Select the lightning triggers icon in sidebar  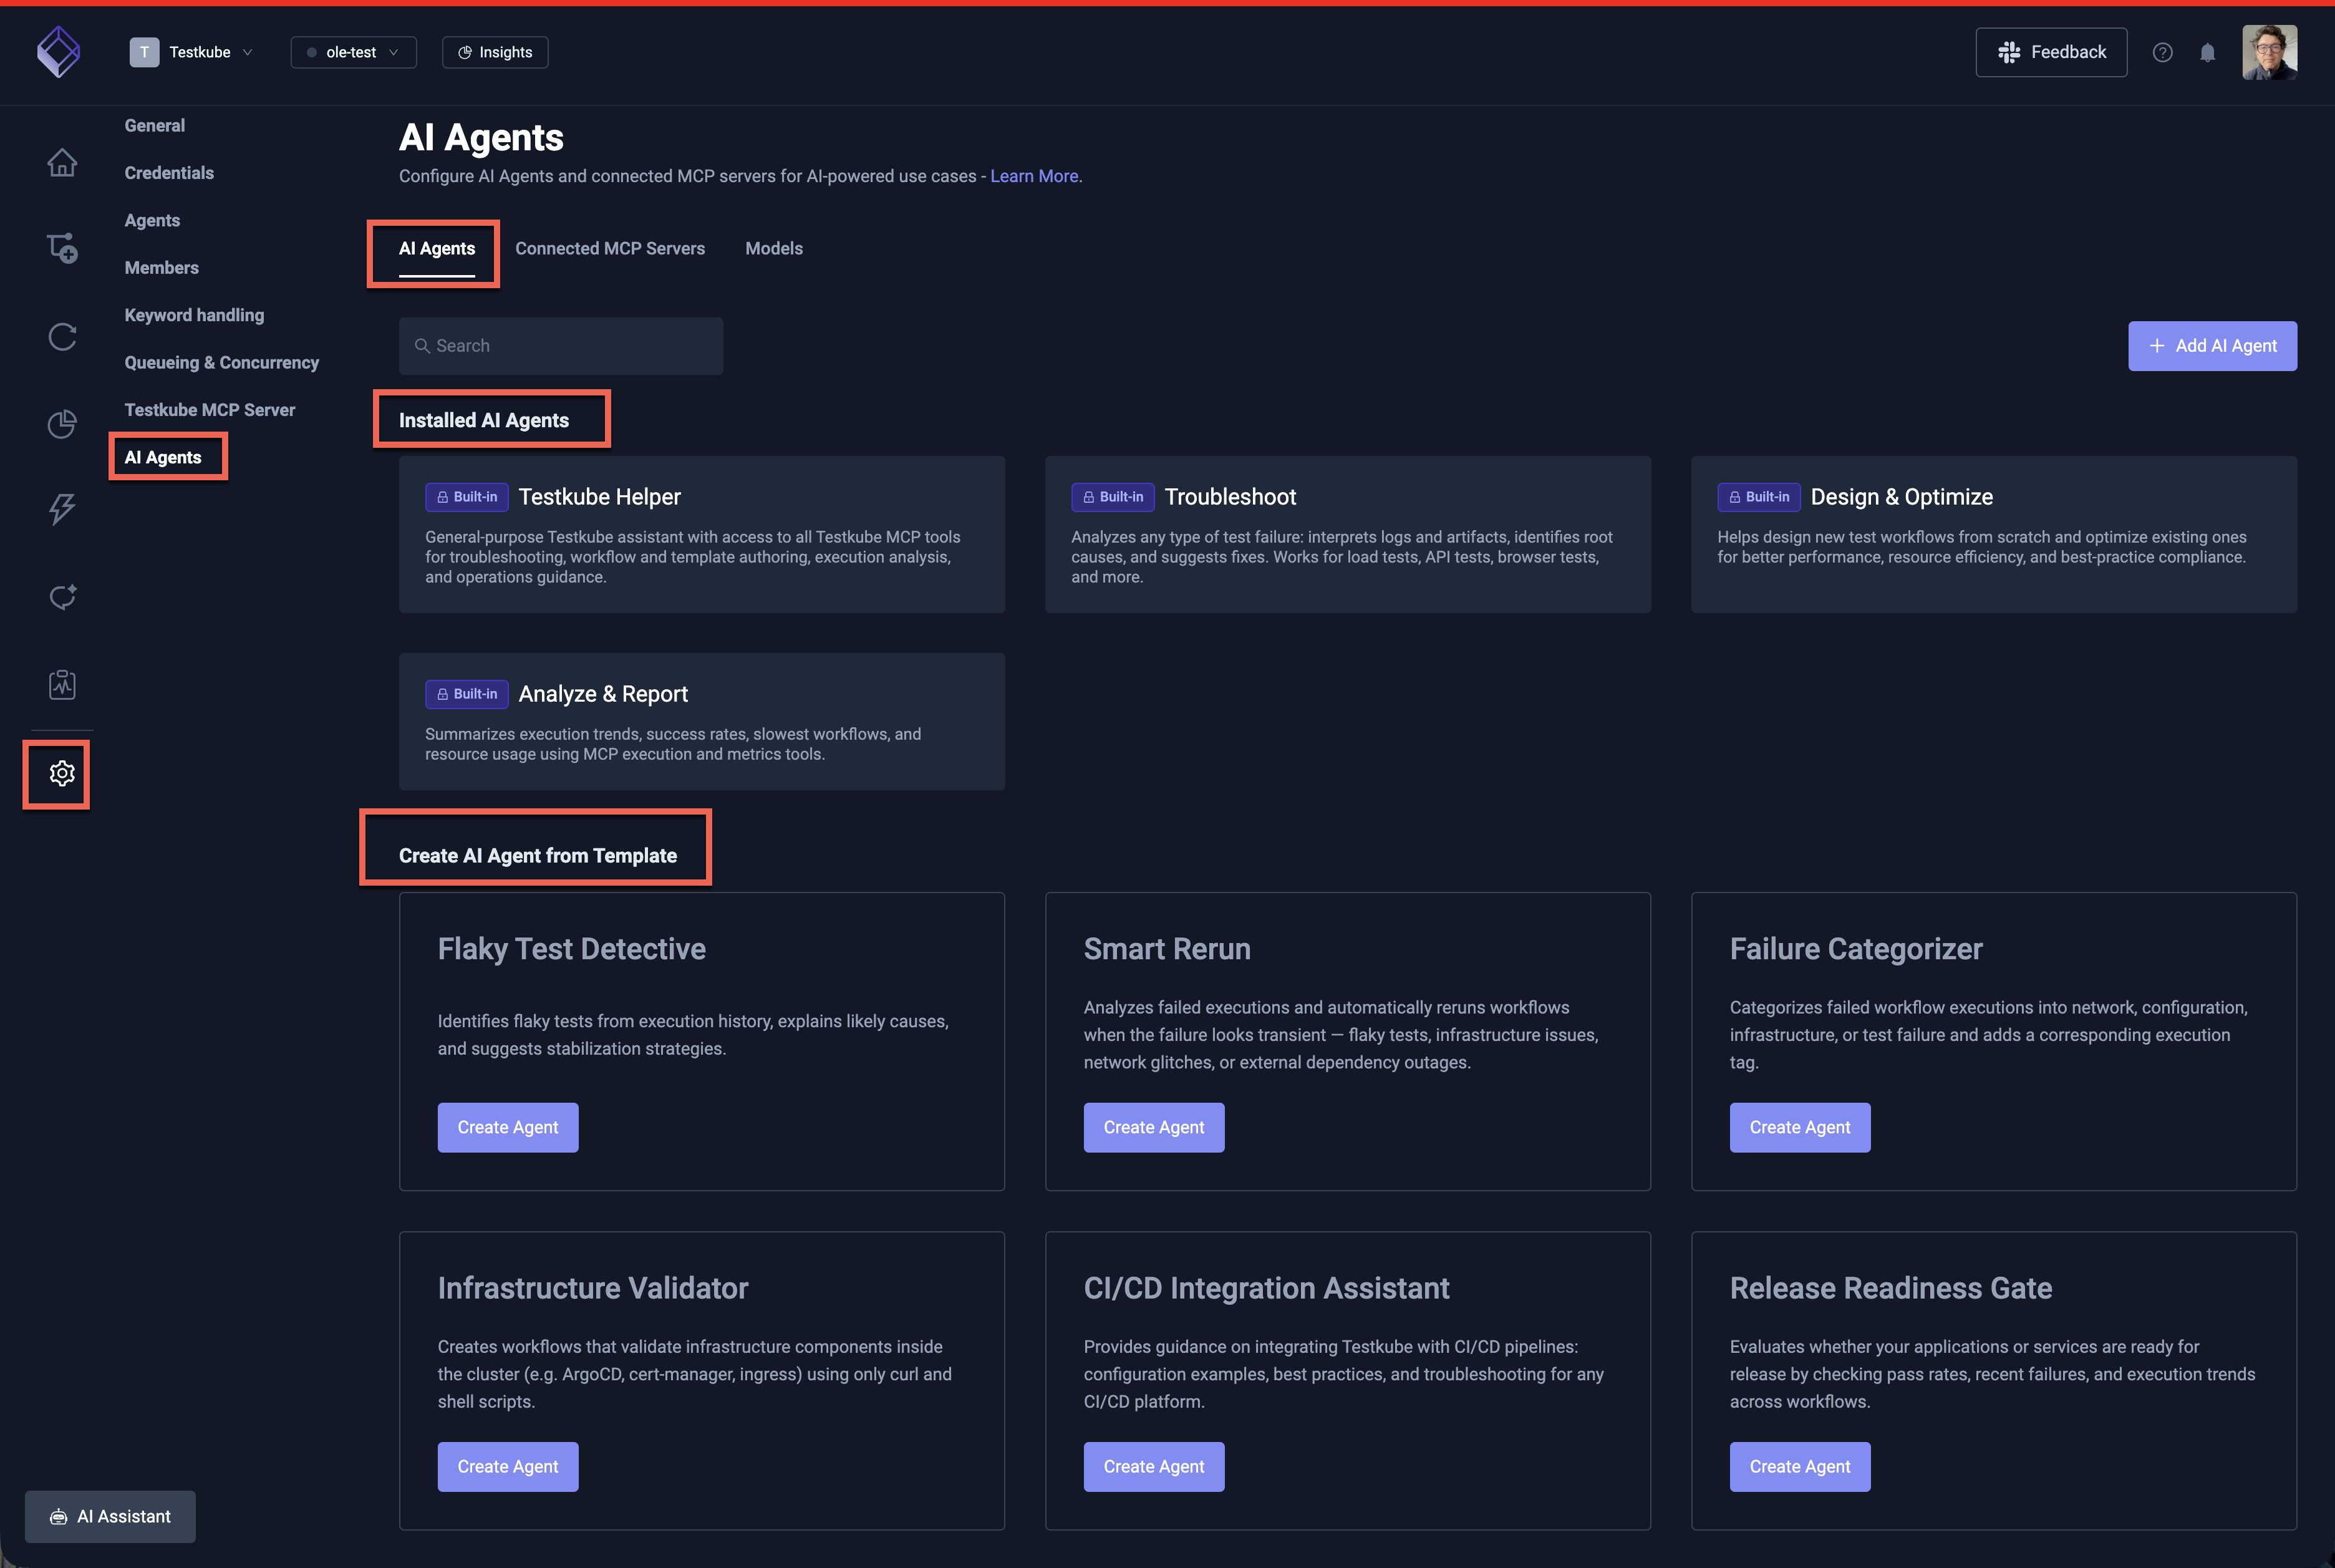coord(62,510)
